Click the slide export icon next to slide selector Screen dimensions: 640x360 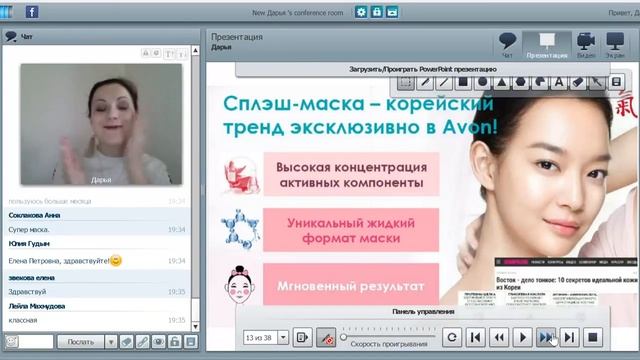click(x=302, y=338)
